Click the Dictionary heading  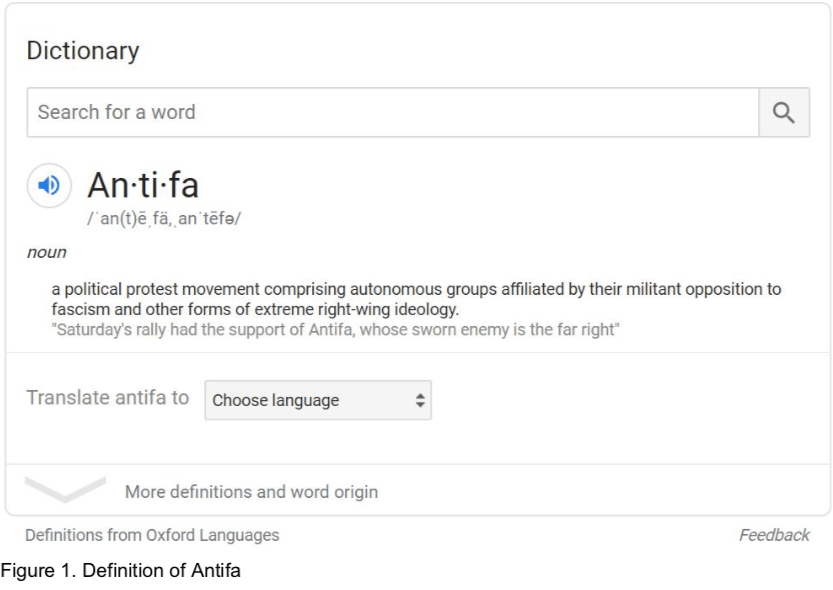point(83,51)
